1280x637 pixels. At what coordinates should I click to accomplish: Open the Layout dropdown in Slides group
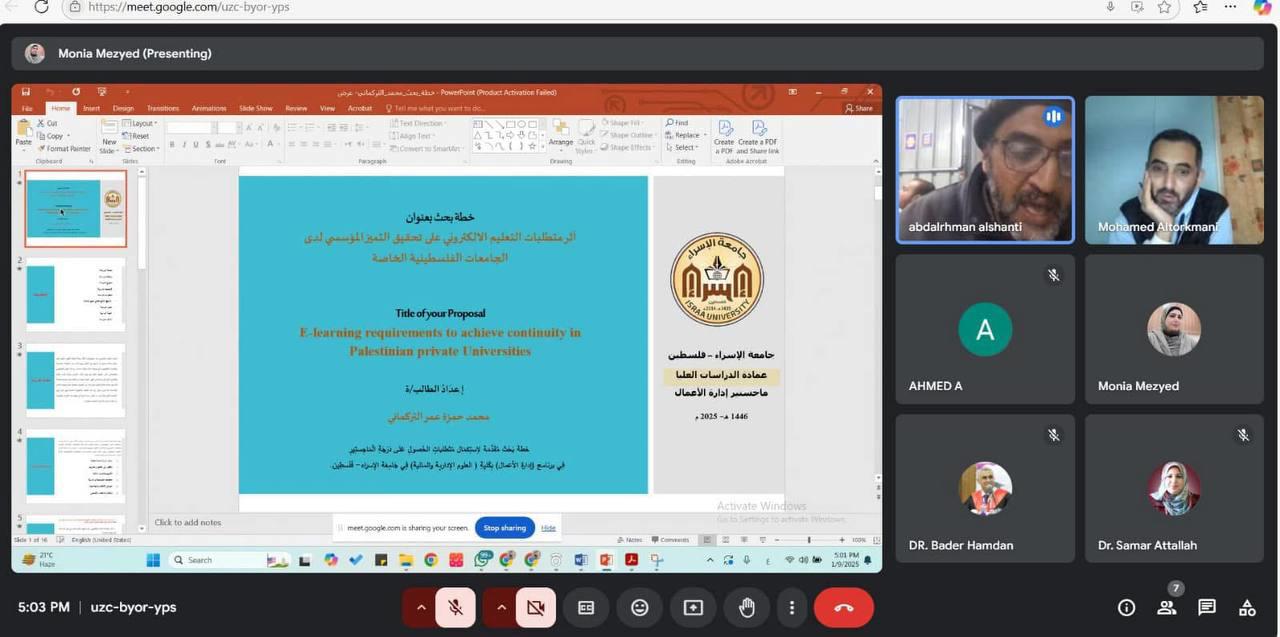click(x=140, y=124)
